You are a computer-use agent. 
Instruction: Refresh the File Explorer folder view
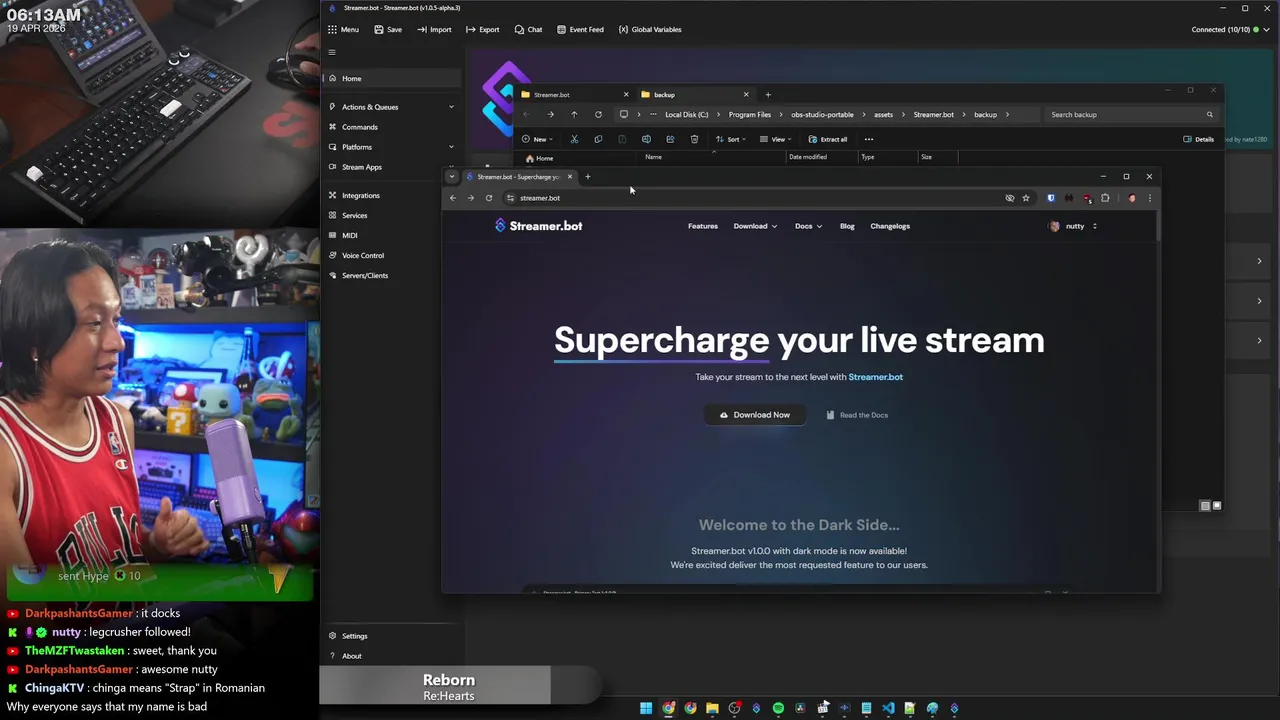(x=598, y=114)
